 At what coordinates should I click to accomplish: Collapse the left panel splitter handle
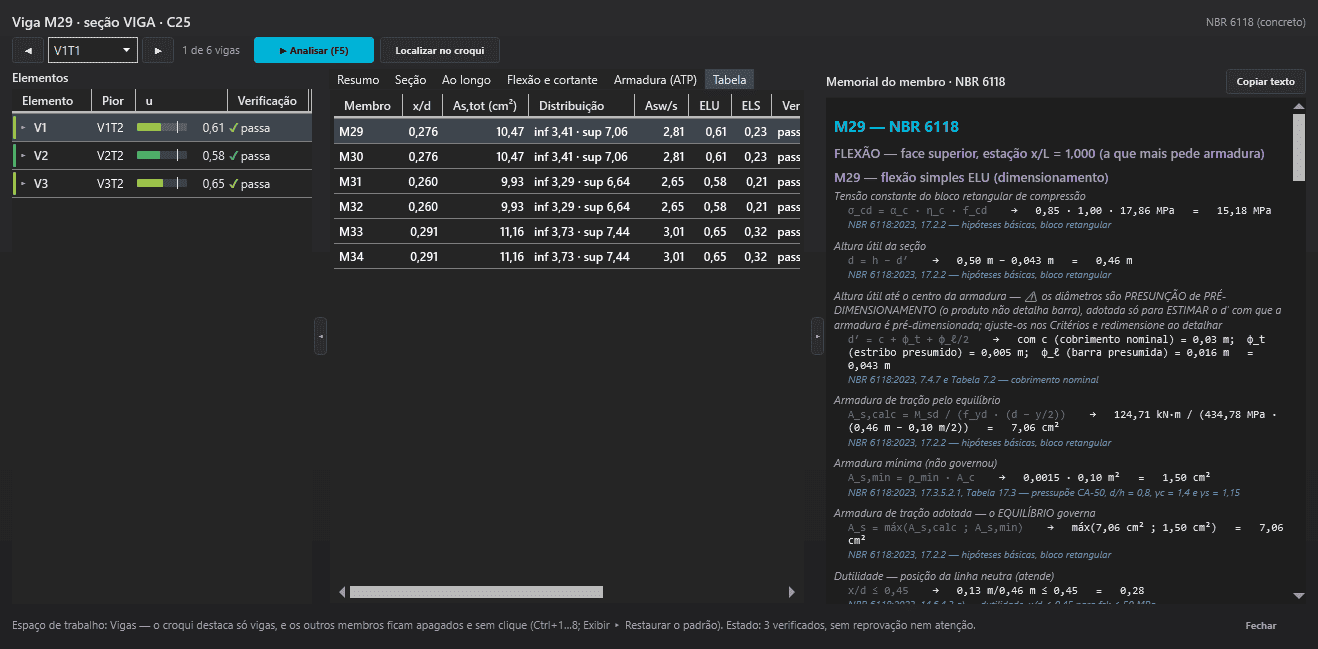[320, 337]
